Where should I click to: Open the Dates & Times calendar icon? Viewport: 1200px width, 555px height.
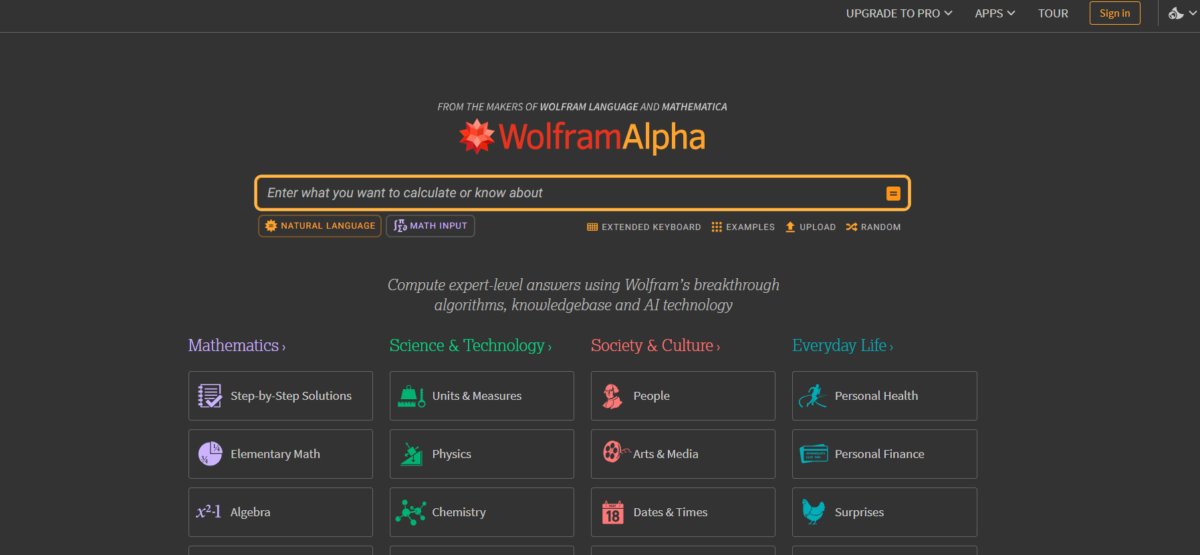point(613,513)
